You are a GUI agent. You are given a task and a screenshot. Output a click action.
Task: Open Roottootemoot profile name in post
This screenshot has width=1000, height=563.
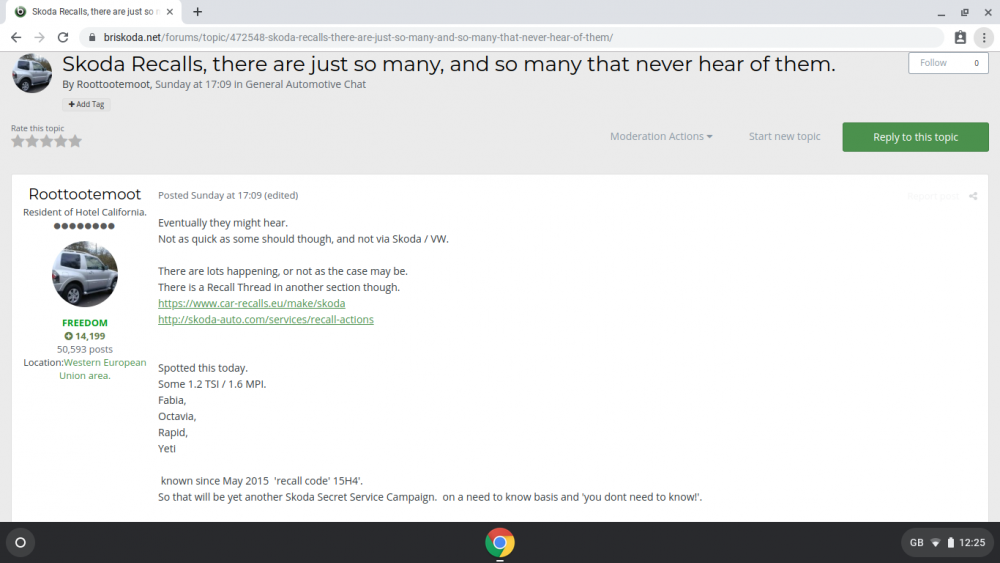tap(85, 194)
